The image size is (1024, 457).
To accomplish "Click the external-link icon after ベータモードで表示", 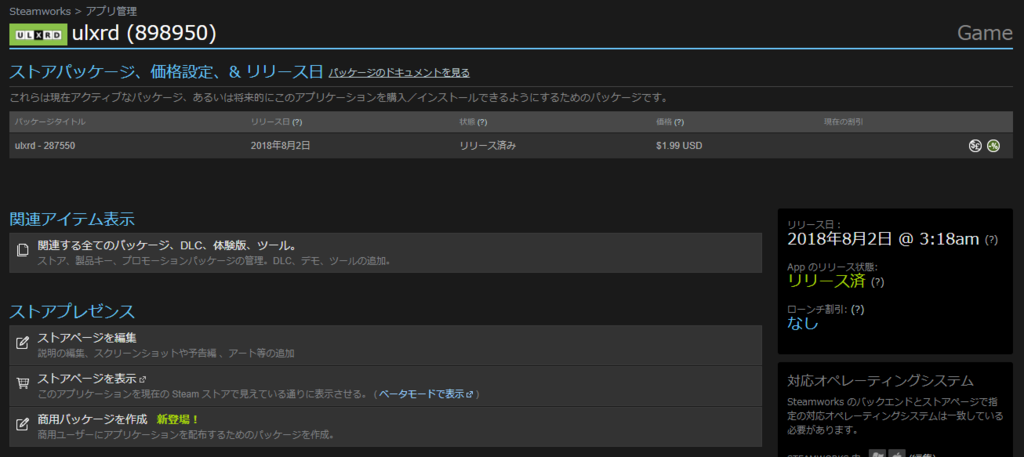I will pyautogui.click(x=470, y=394).
